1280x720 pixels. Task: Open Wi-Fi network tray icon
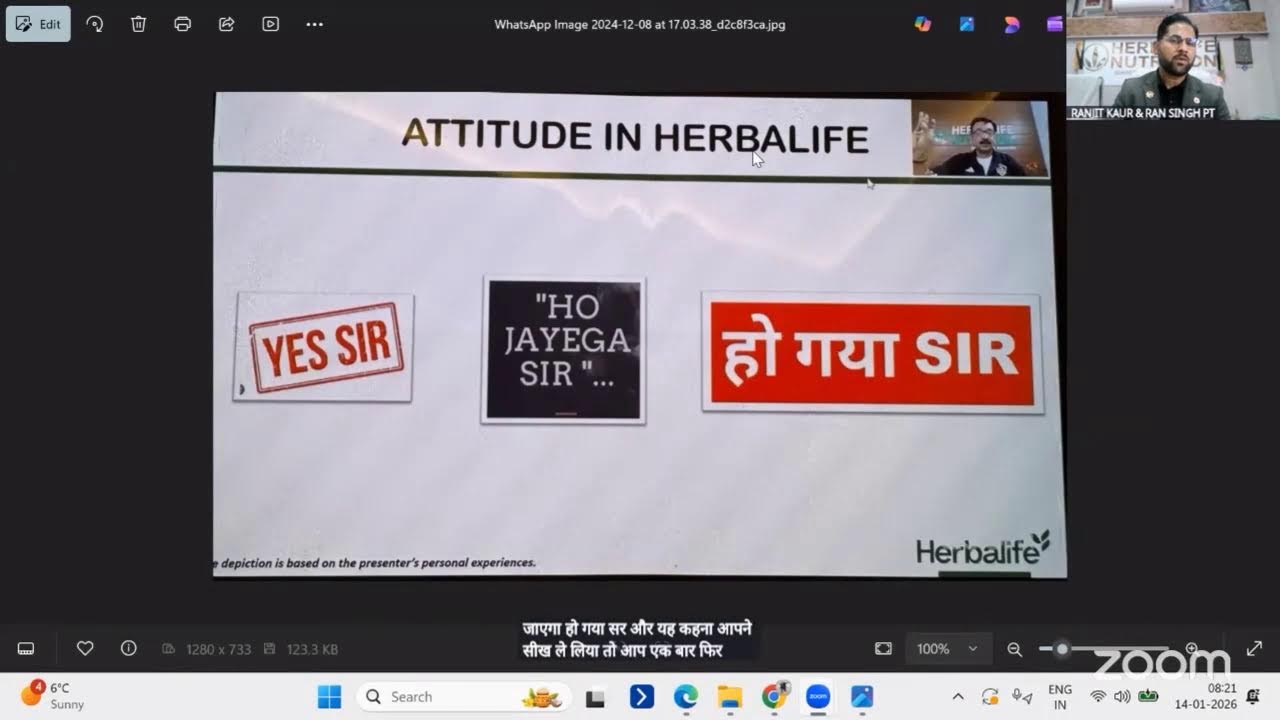(x=1098, y=697)
